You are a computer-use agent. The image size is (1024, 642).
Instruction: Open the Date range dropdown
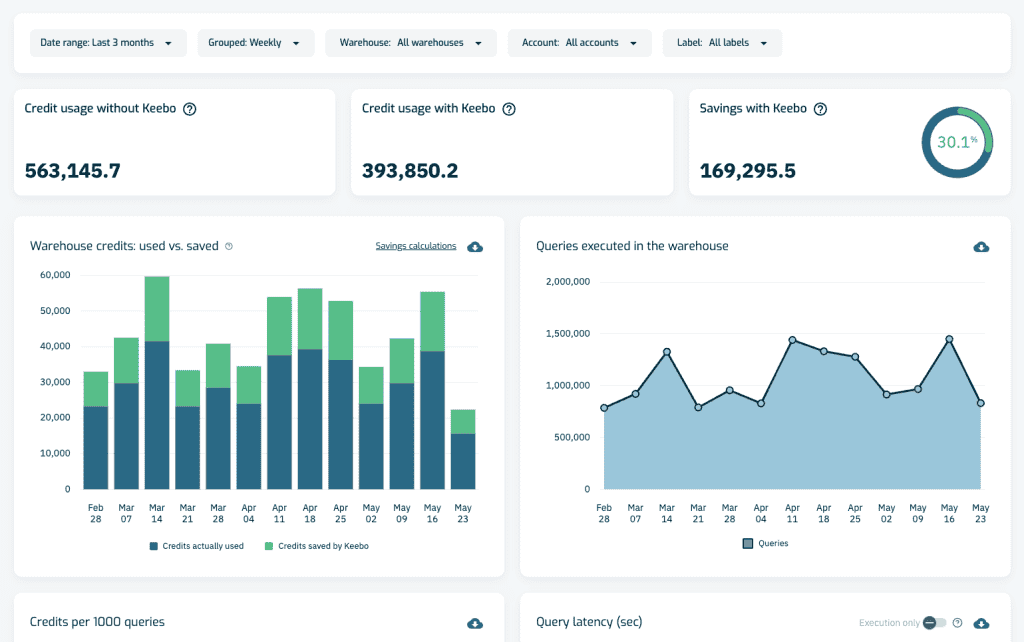click(108, 43)
